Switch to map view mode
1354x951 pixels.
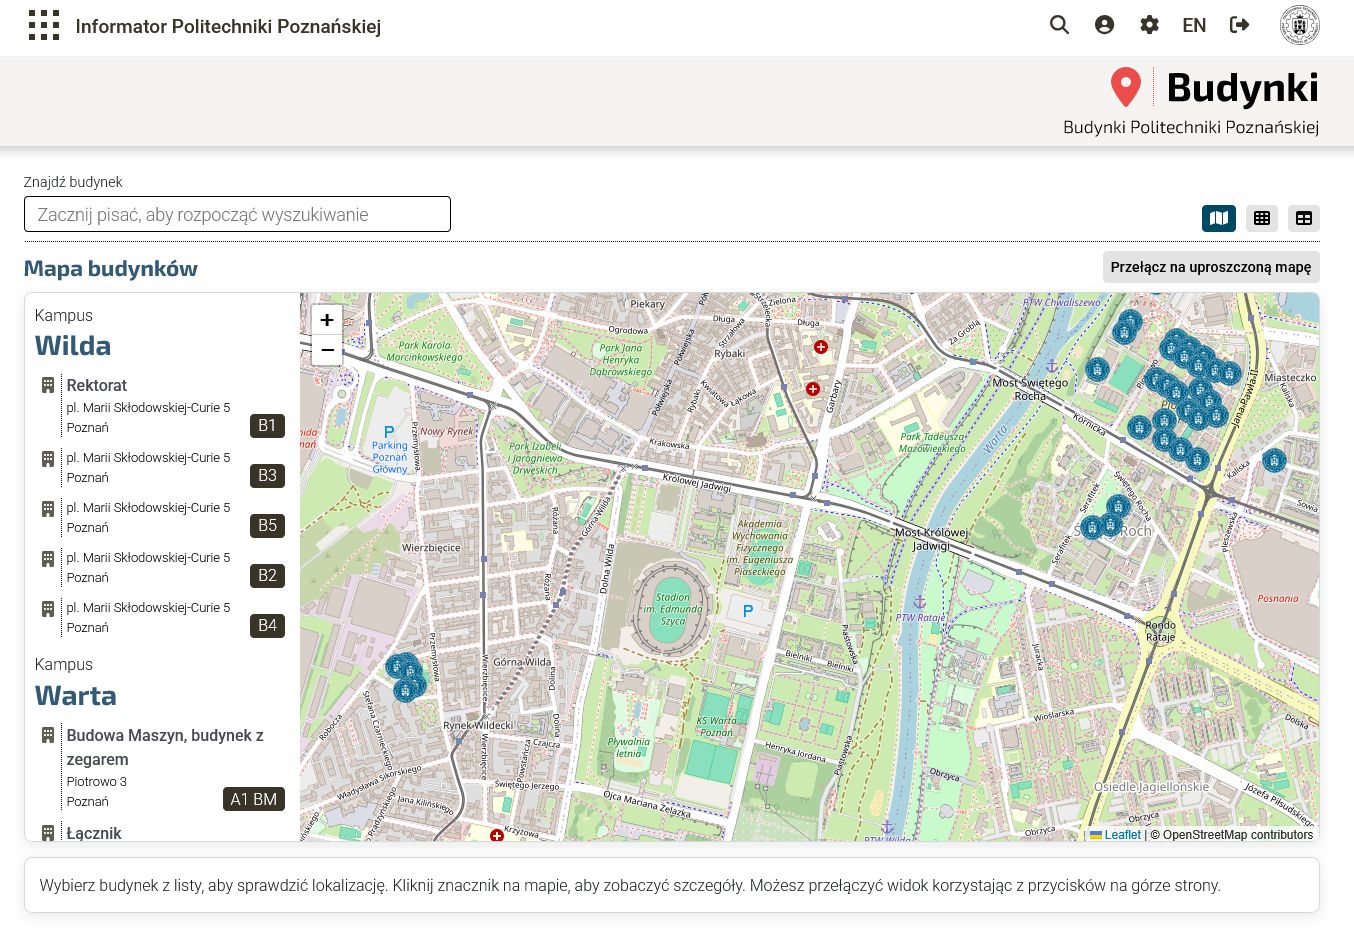click(1218, 218)
